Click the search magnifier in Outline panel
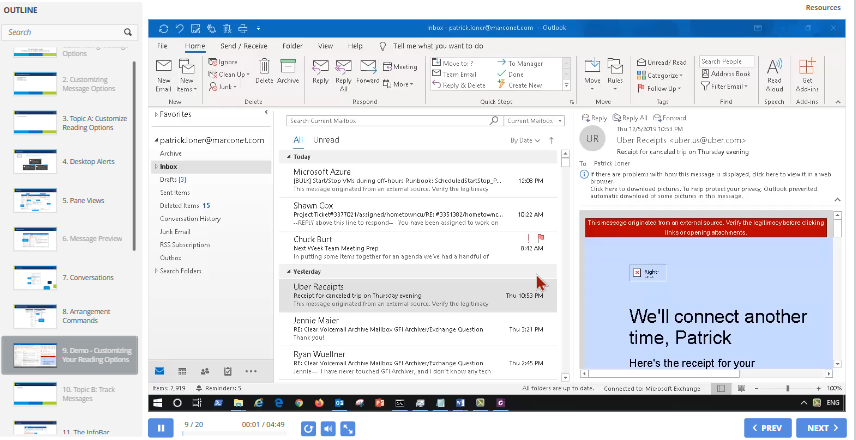856x440 pixels. 127,32
